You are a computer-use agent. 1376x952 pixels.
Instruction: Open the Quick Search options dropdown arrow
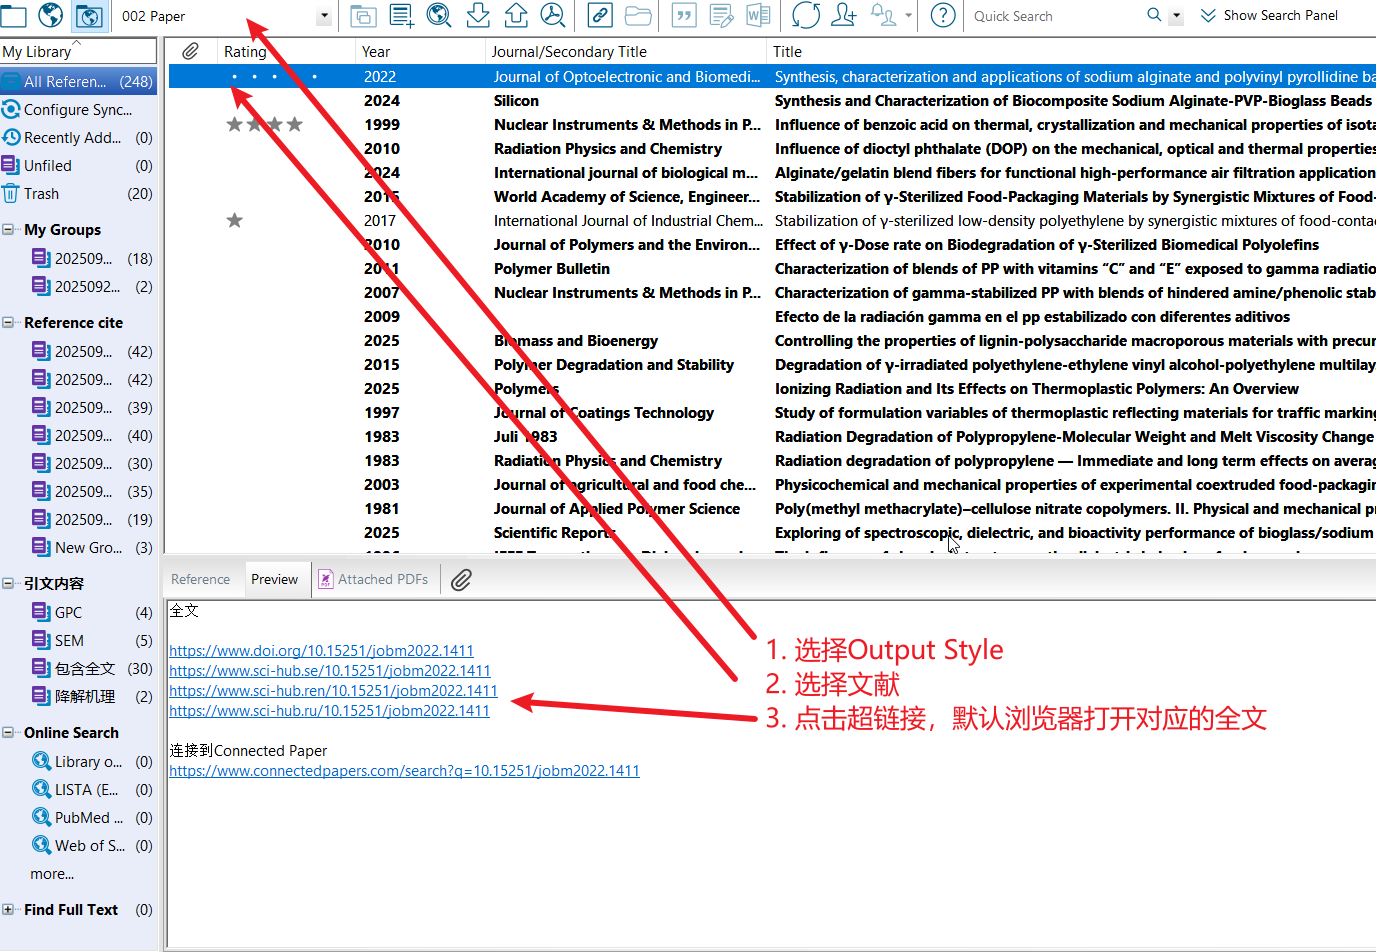pyautogui.click(x=1176, y=16)
